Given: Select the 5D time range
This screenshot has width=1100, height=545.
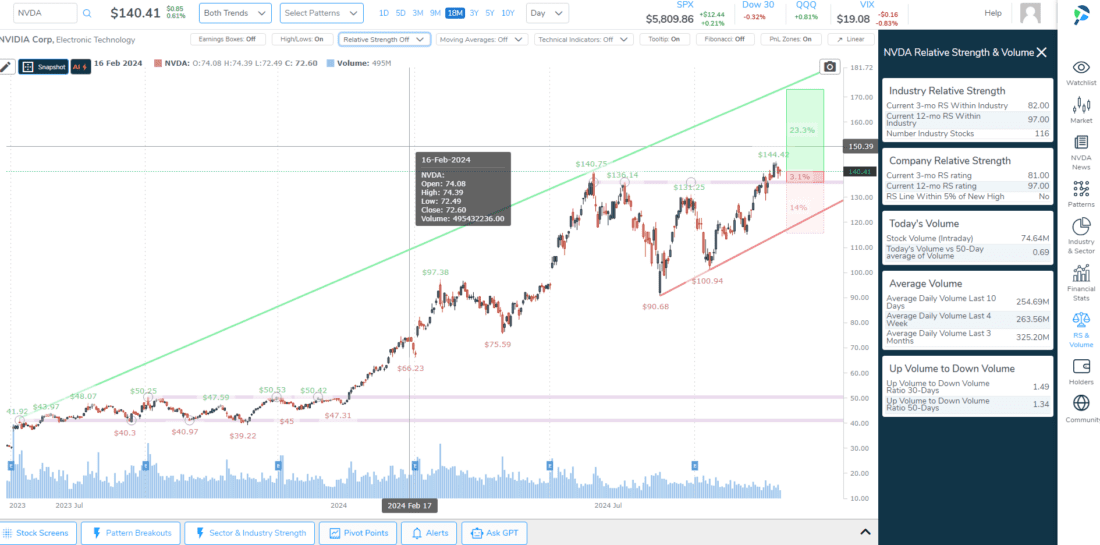Looking at the screenshot, I should (x=401, y=13).
